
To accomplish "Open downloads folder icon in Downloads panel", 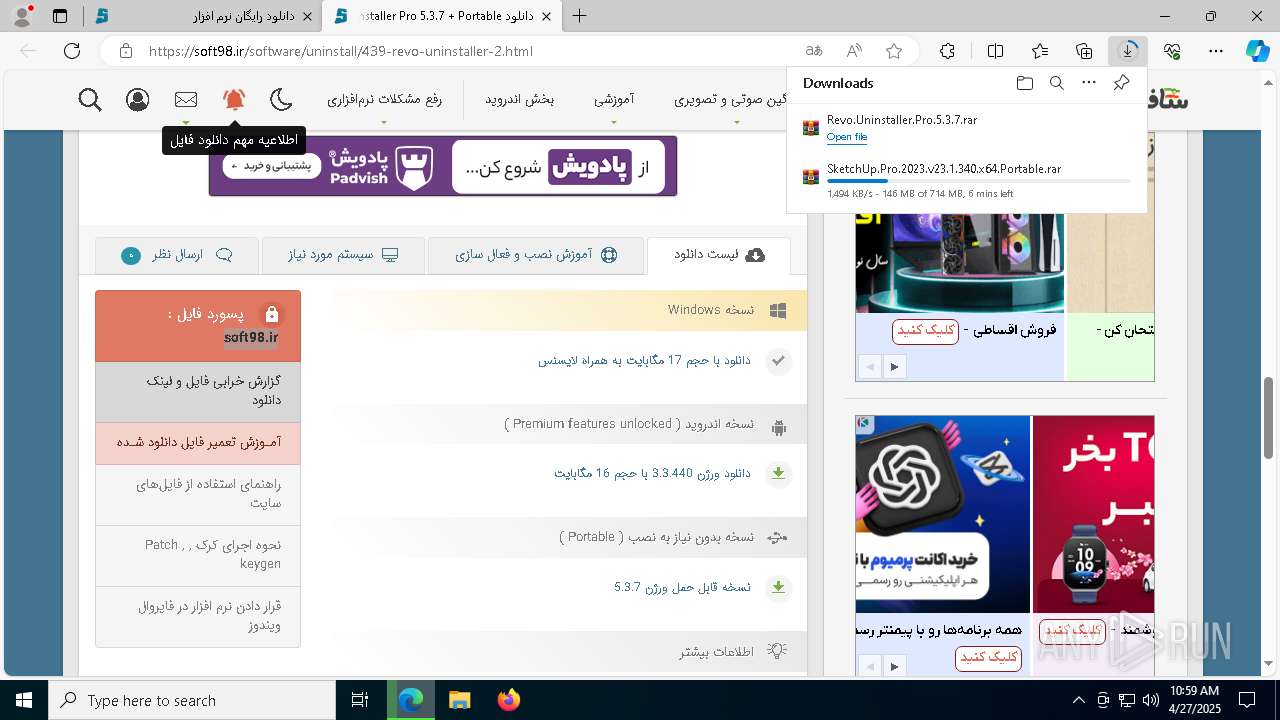I will (x=1024, y=83).
